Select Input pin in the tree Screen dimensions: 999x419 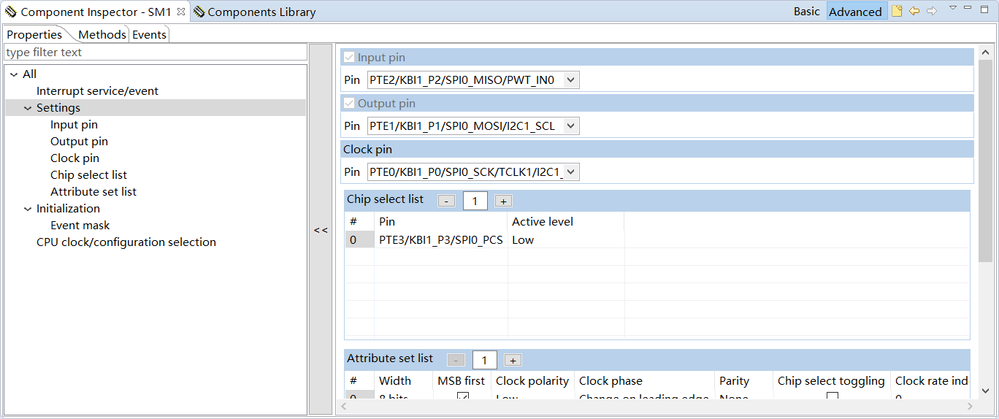[x=74, y=125]
